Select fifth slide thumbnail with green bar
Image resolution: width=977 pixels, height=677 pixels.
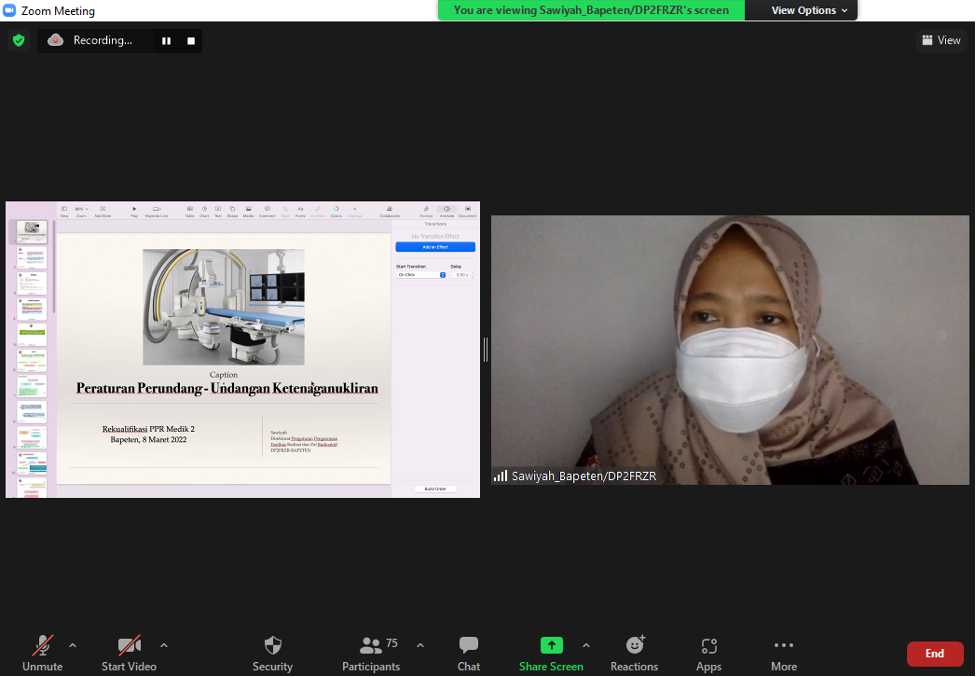pos(32,334)
